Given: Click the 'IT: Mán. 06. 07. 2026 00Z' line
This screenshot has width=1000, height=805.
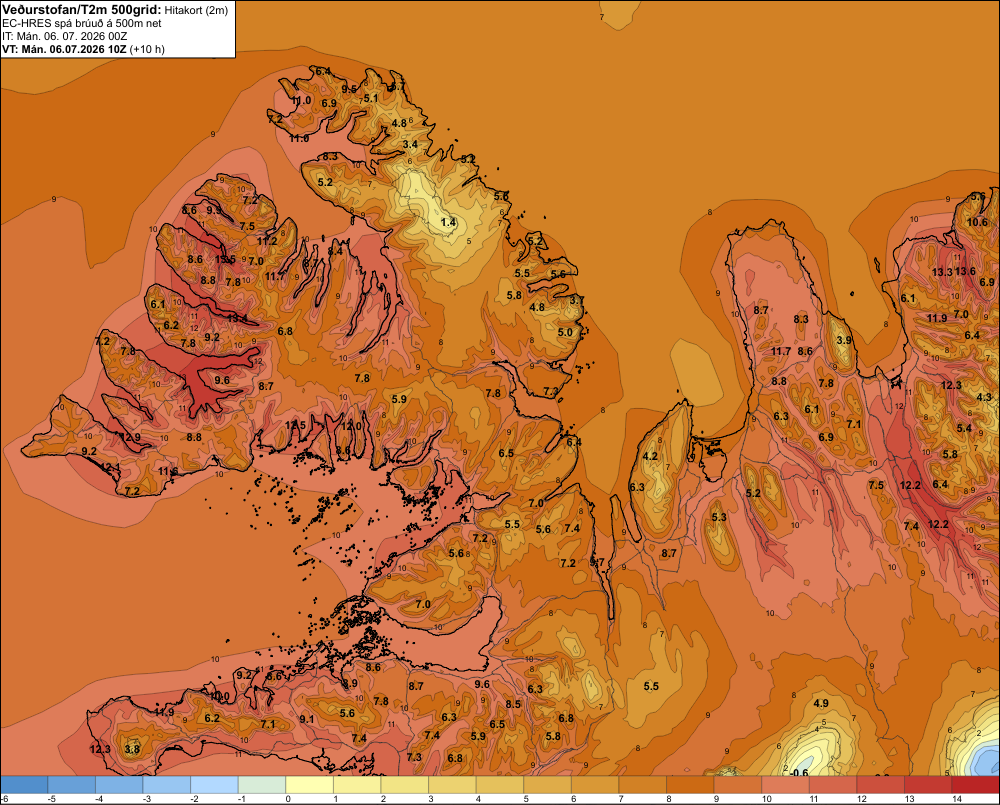Looking at the screenshot, I should point(64,36).
